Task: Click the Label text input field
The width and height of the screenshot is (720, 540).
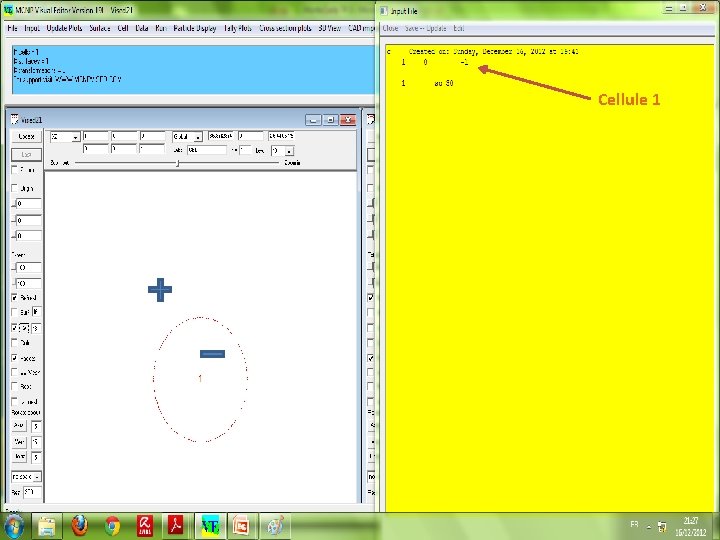Action: point(207,150)
